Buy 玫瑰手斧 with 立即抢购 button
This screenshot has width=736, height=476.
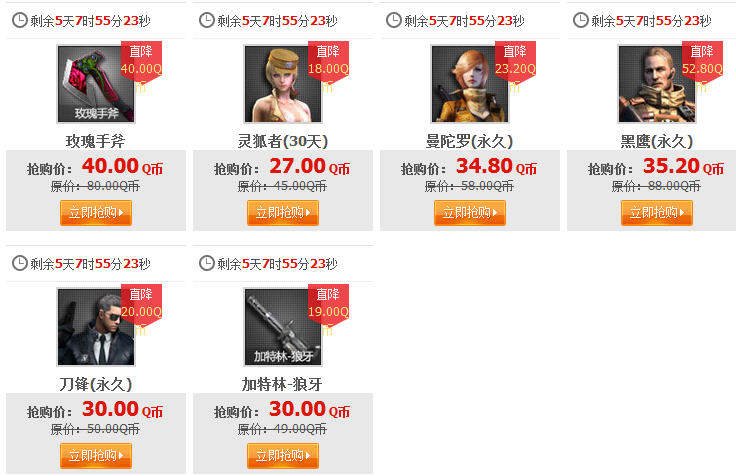point(96,213)
